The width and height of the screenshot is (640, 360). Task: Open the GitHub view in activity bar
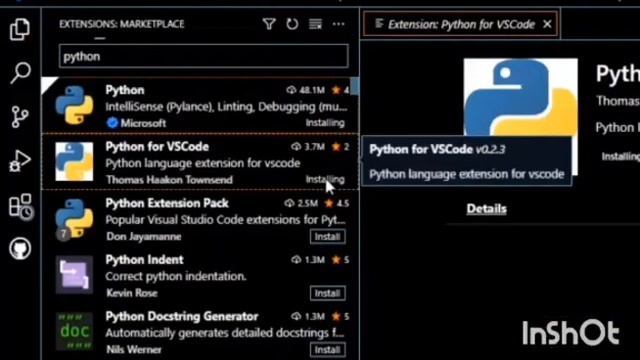pos(20,248)
